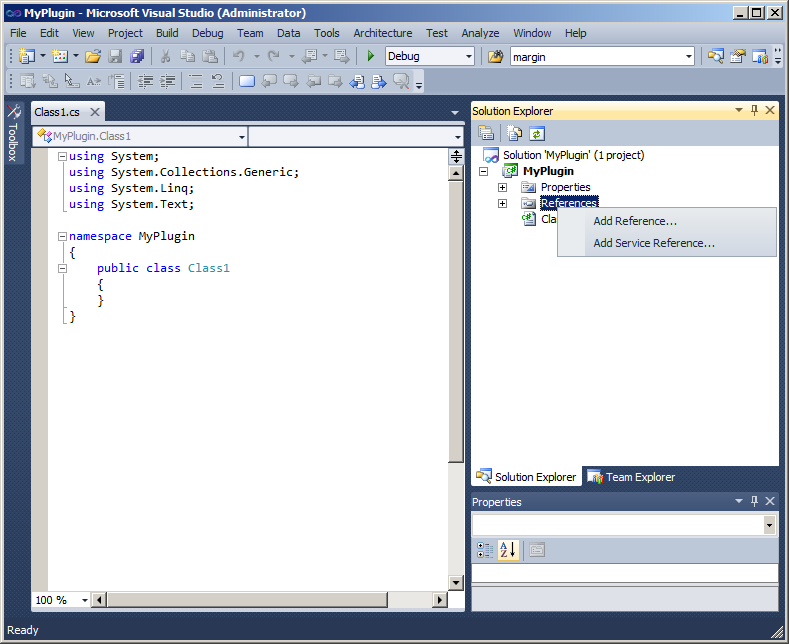
Task: Close the Class1.cs editor tab
Action: click(x=95, y=112)
